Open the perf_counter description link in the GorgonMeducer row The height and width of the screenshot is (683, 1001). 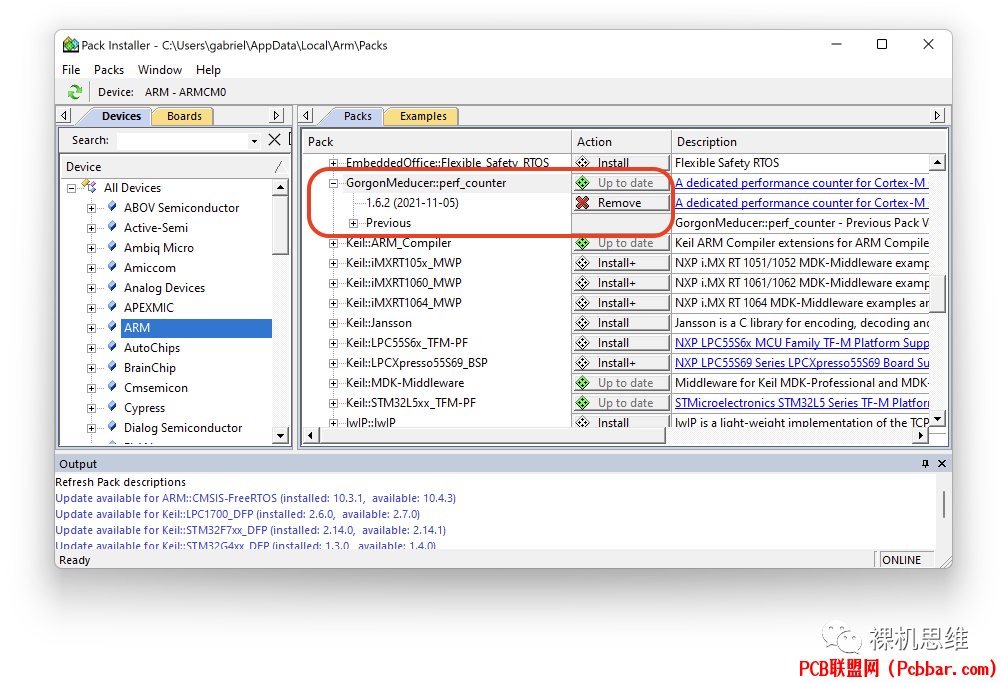pos(802,183)
